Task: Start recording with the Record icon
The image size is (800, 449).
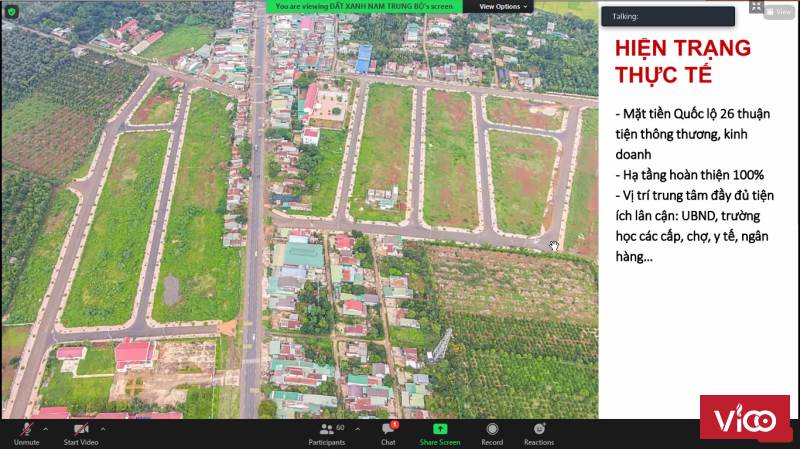Action: tap(492, 433)
